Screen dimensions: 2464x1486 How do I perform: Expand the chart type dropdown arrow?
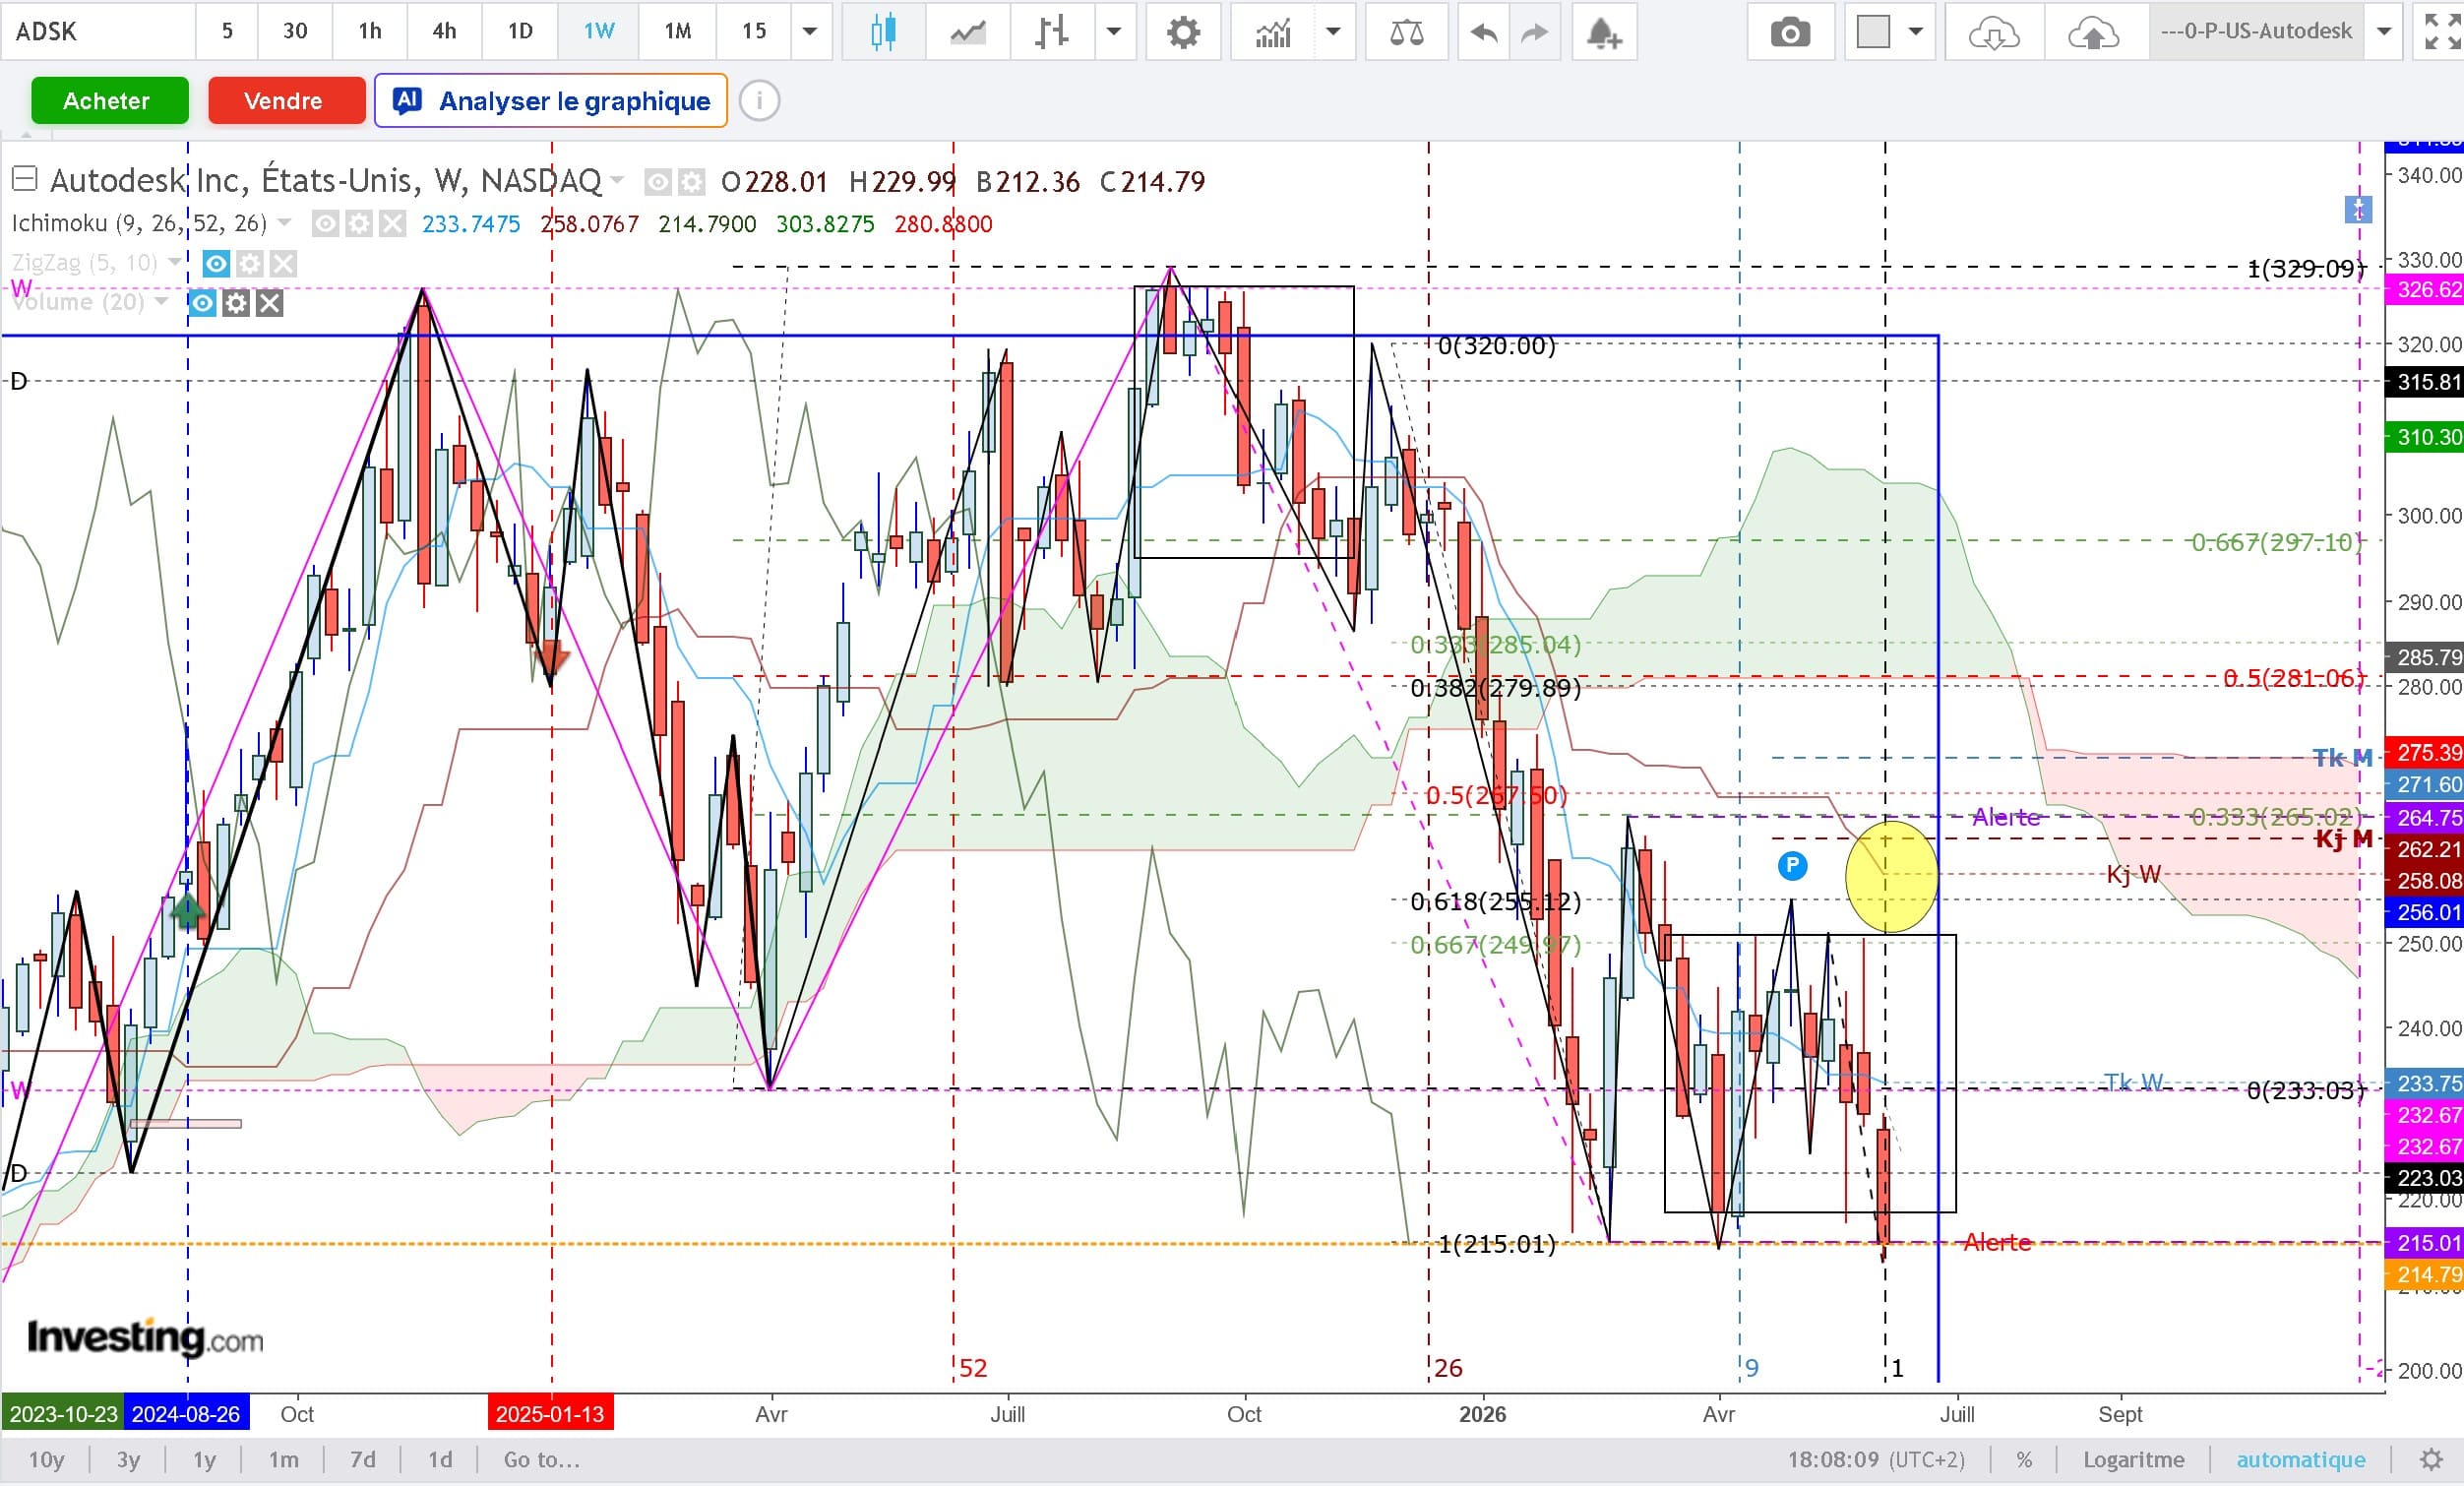click(x=1113, y=32)
